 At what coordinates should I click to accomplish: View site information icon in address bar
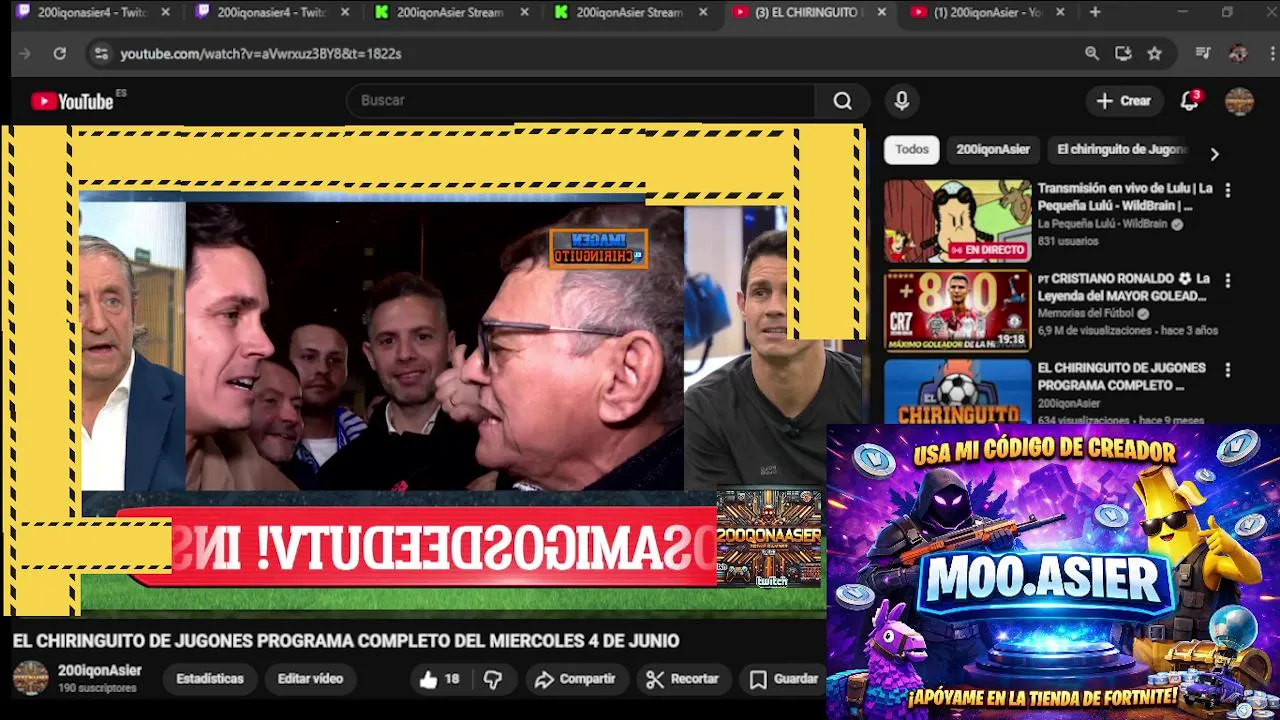[101, 54]
